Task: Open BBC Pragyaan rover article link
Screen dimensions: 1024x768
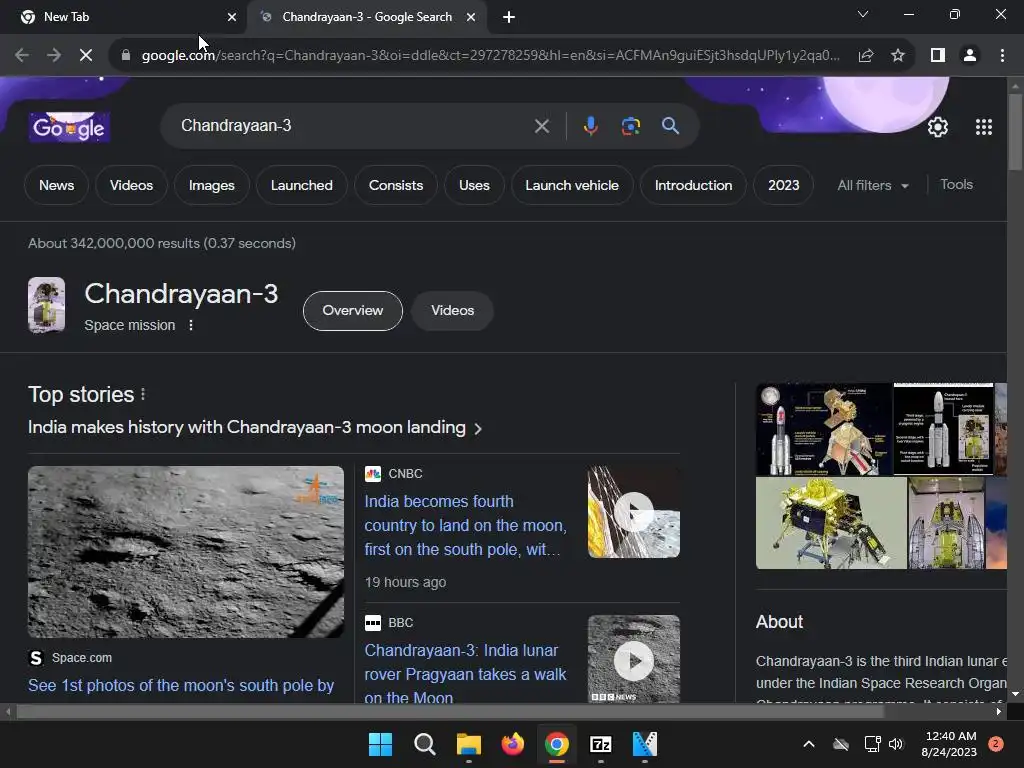Action: [x=465, y=674]
